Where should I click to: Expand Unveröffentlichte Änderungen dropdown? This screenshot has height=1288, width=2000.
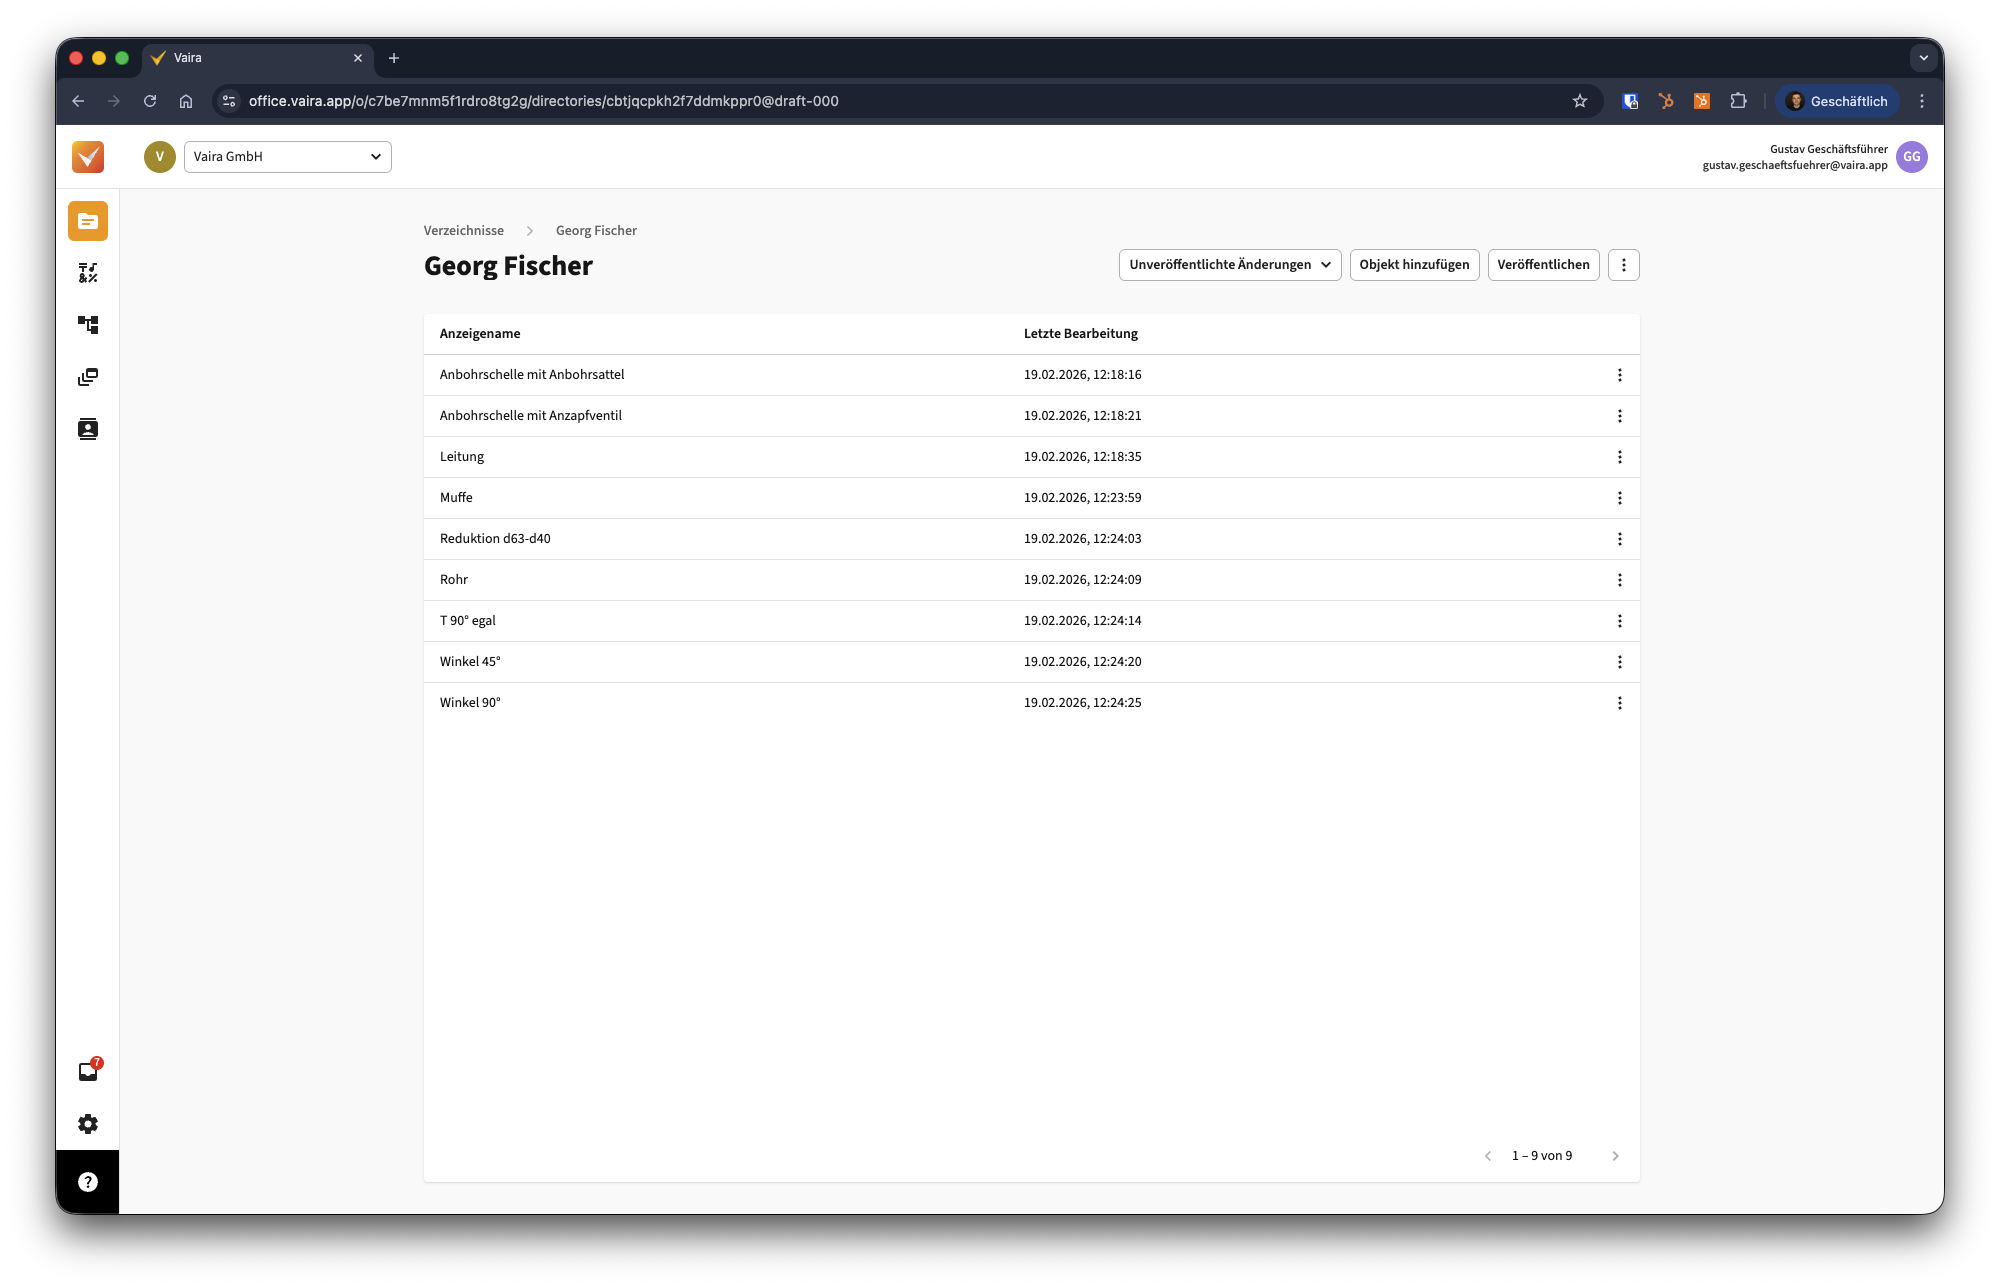[1229, 265]
